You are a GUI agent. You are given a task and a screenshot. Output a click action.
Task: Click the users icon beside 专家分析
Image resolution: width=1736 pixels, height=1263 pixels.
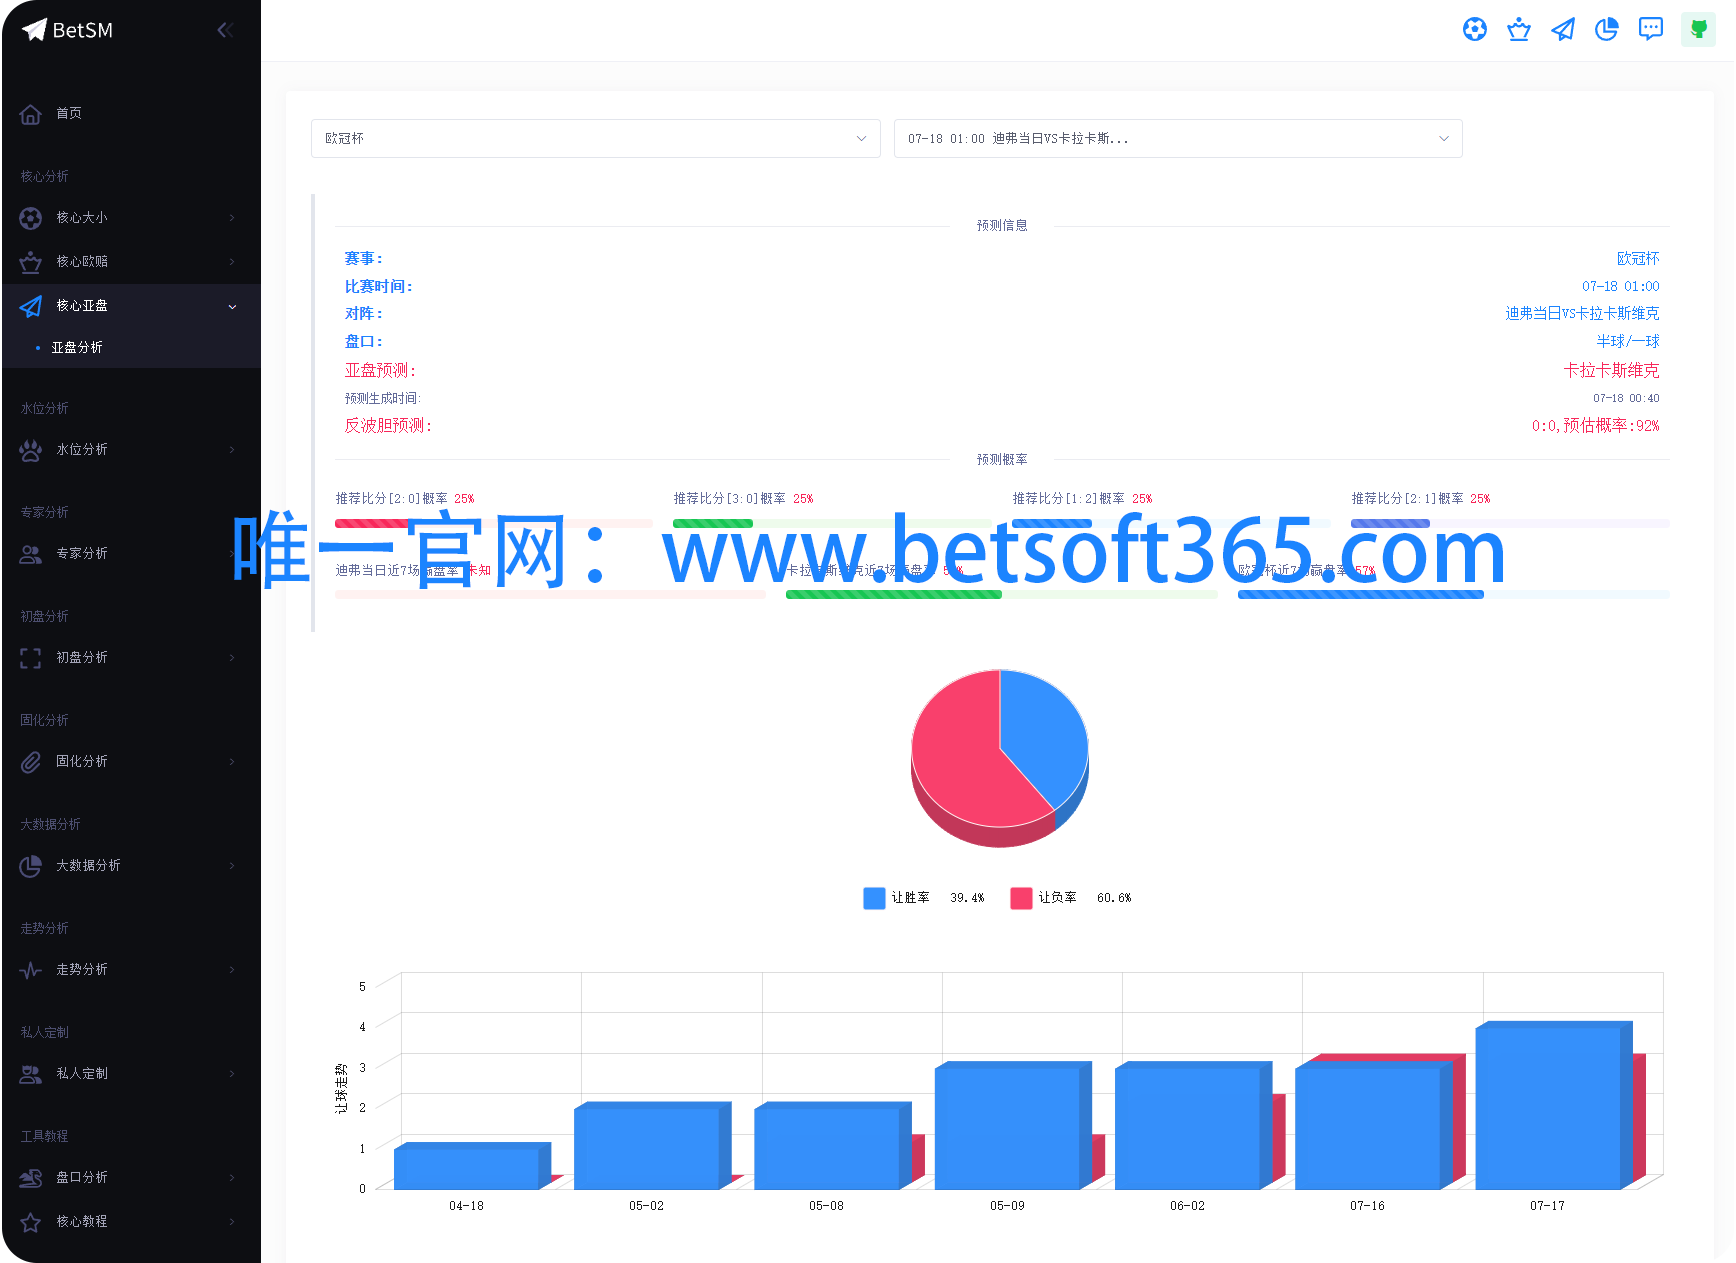pyautogui.click(x=31, y=554)
